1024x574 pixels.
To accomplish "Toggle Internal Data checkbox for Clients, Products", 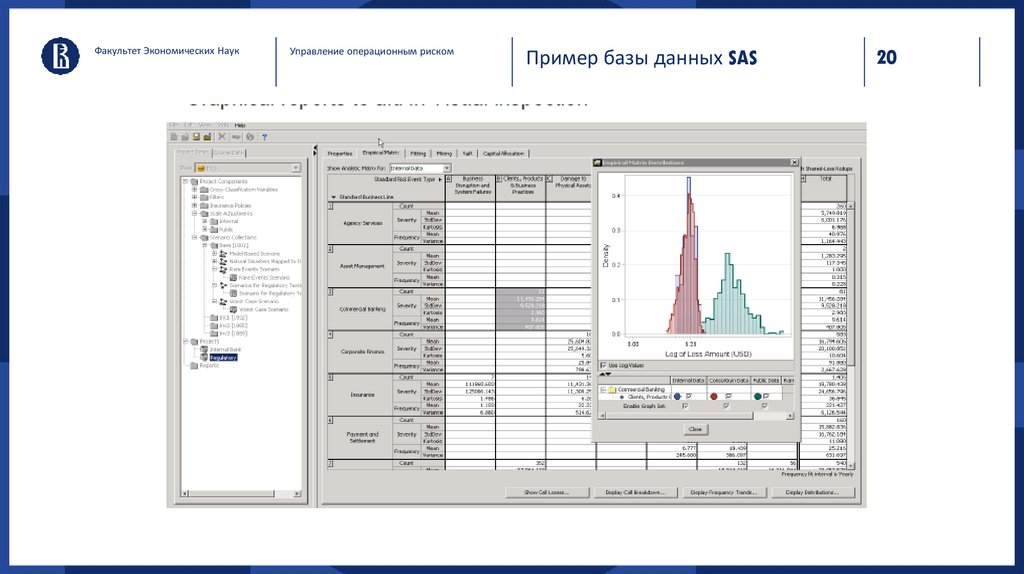I will click(688, 396).
